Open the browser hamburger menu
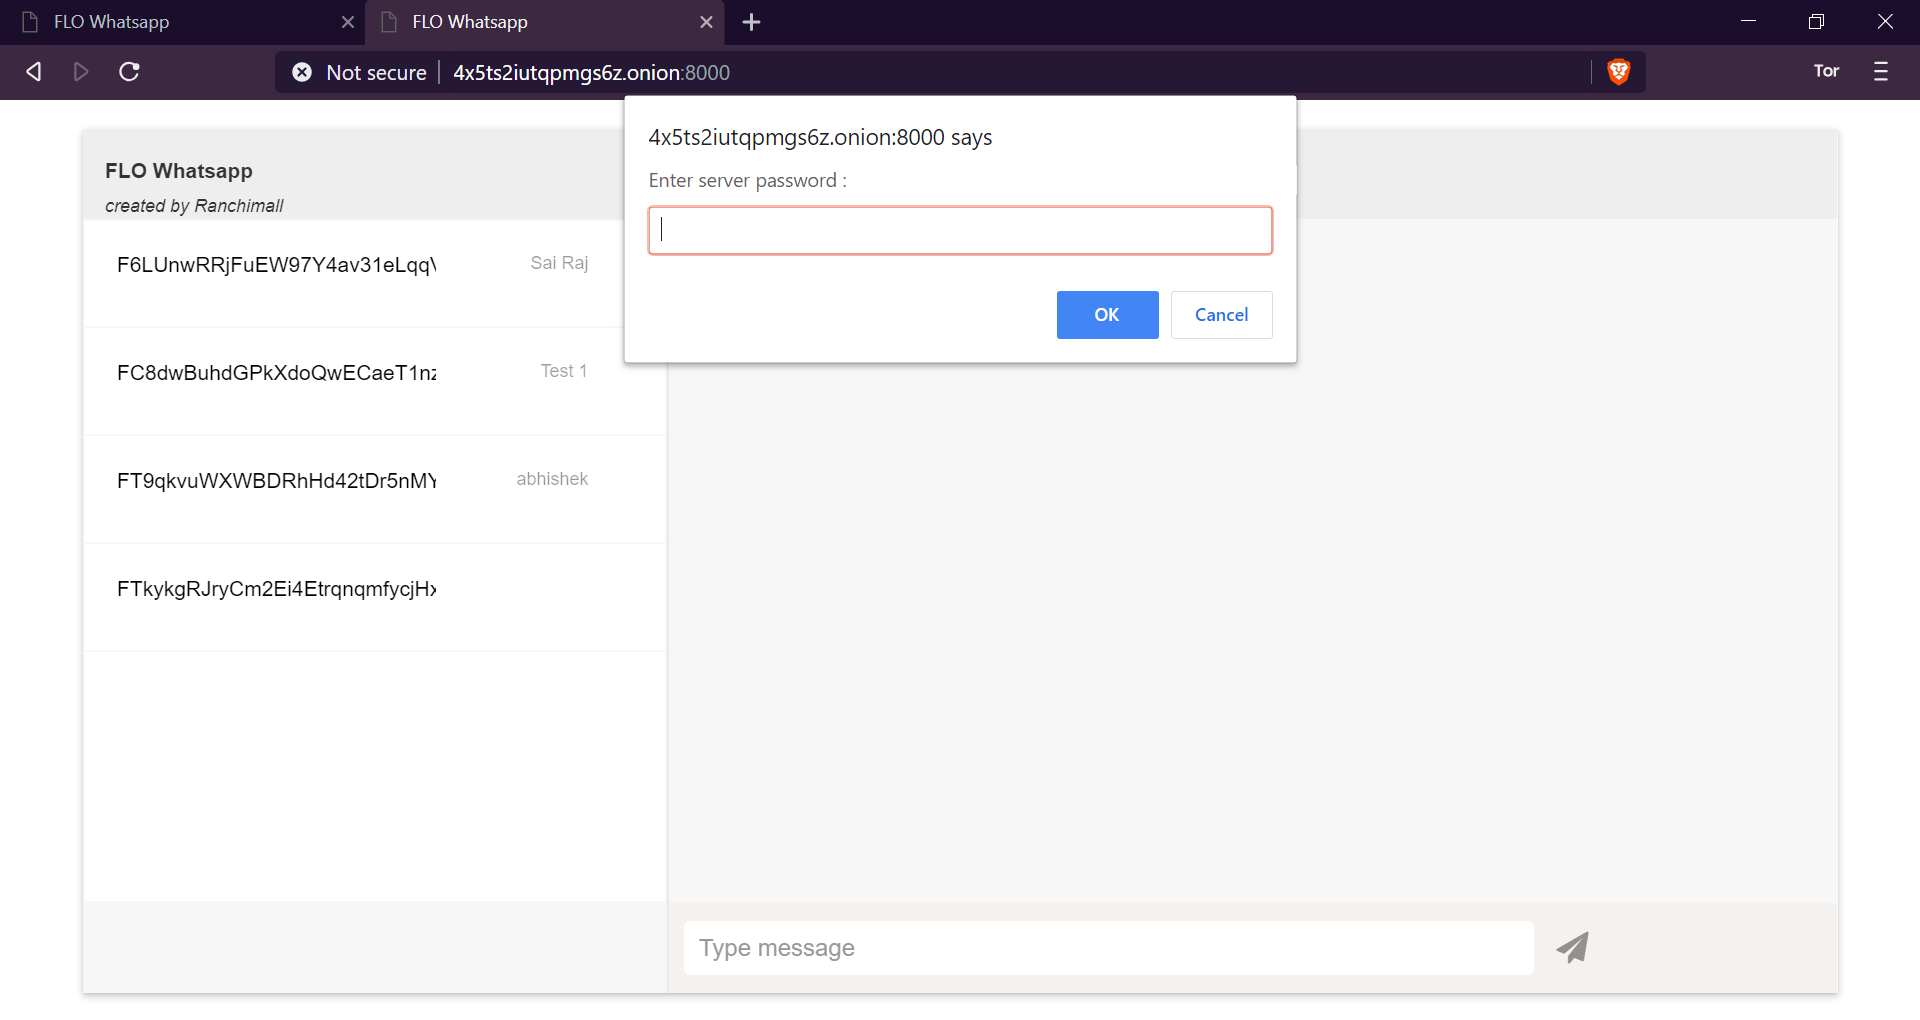The height and width of the screenshot is (1020, 1920). point(1880,72)
